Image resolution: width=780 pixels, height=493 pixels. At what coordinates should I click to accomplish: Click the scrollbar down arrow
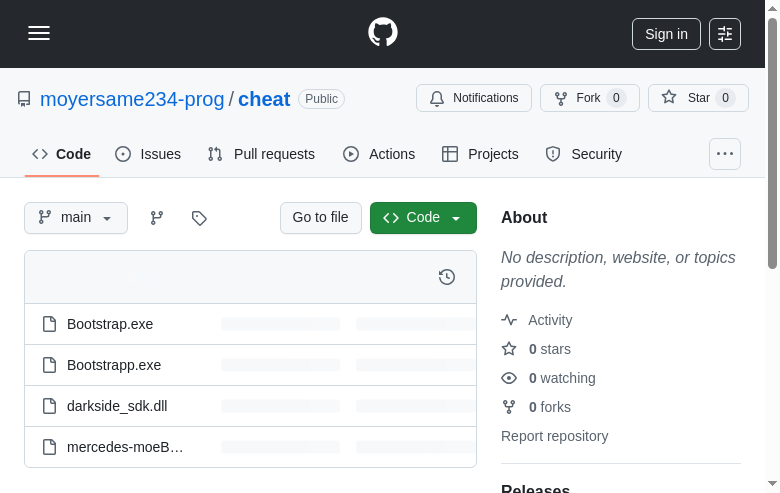tap(772, 484)
